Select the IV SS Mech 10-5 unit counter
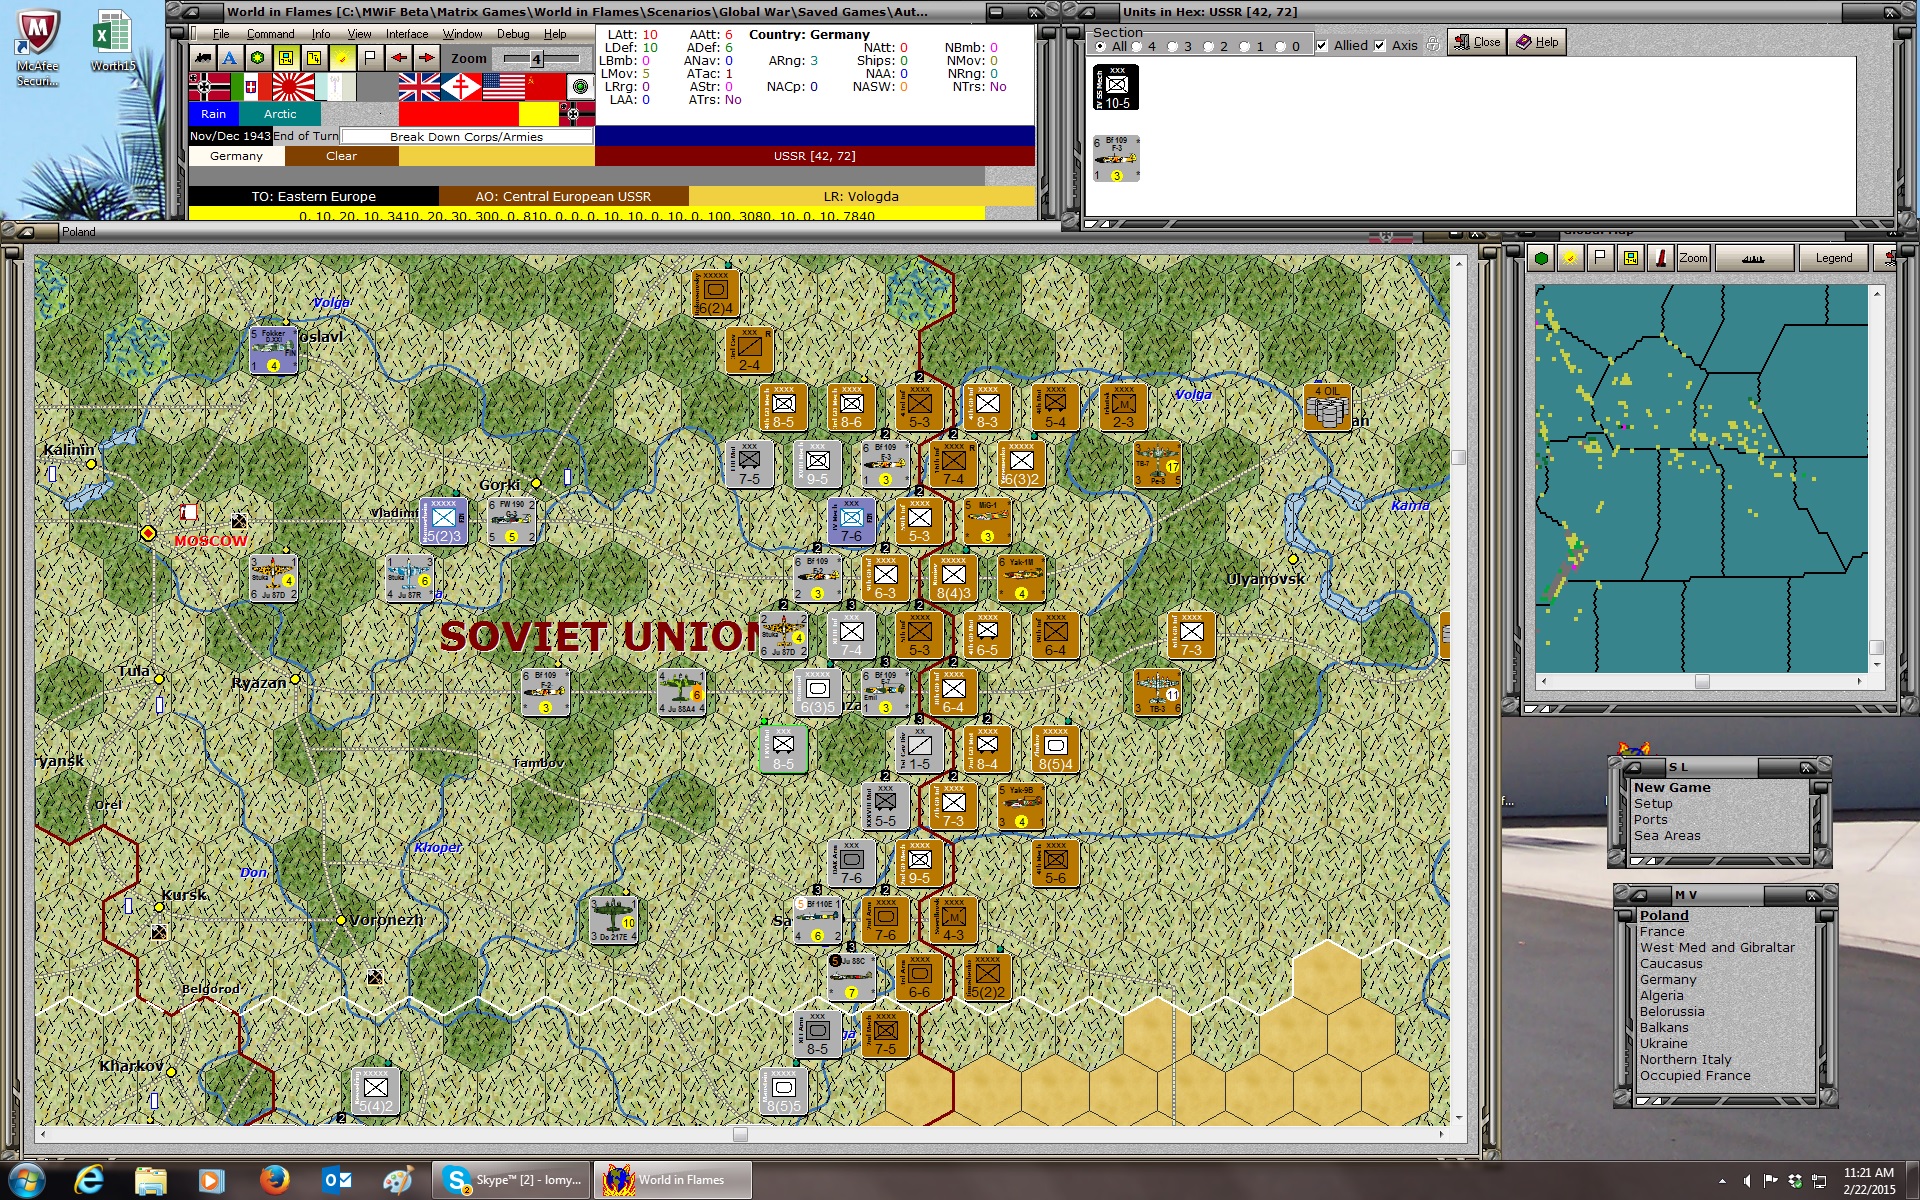Screen dimensions: 1920x1200 tap(1116, 87)
